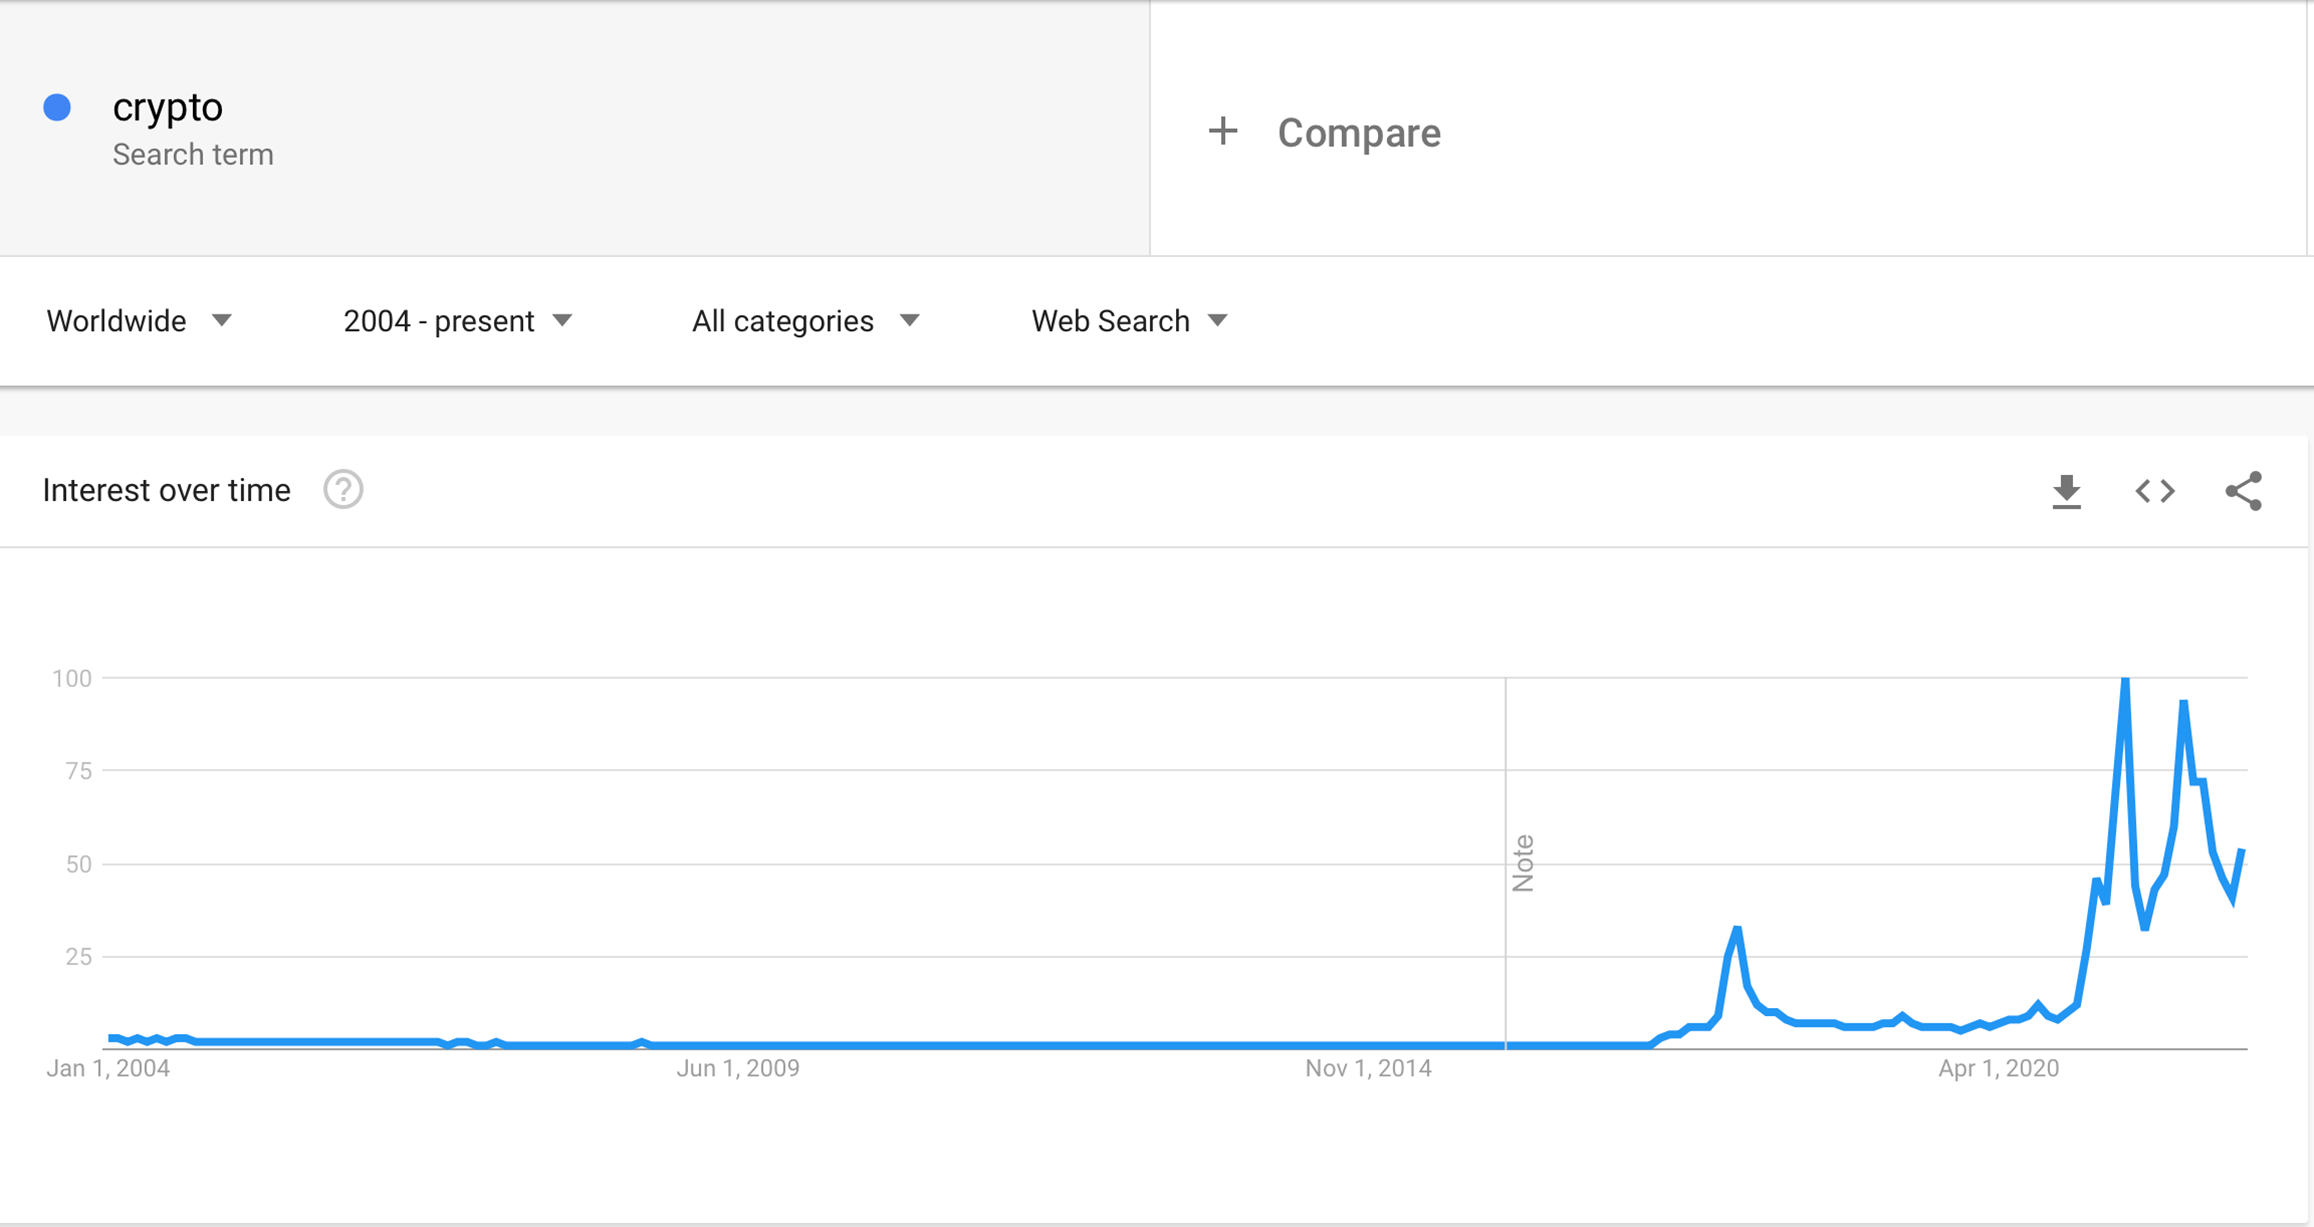Click the Jan 1, 2004 axis label
Screen dimensions: 2314x1227
108,1068
